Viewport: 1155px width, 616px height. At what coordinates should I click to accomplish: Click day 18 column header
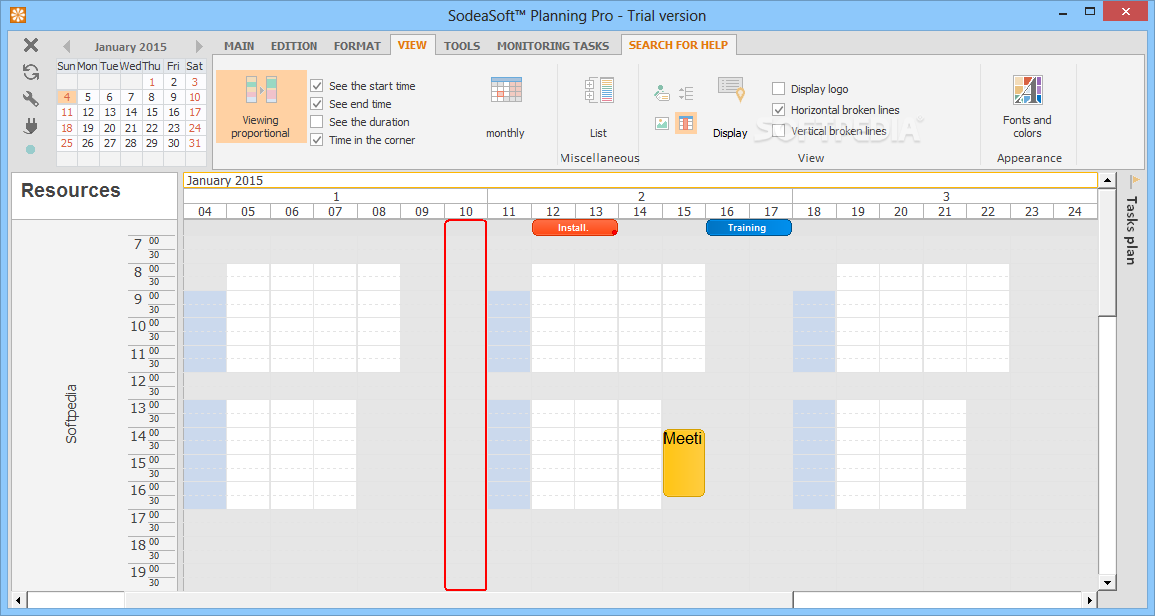click(x=814, y=211)
